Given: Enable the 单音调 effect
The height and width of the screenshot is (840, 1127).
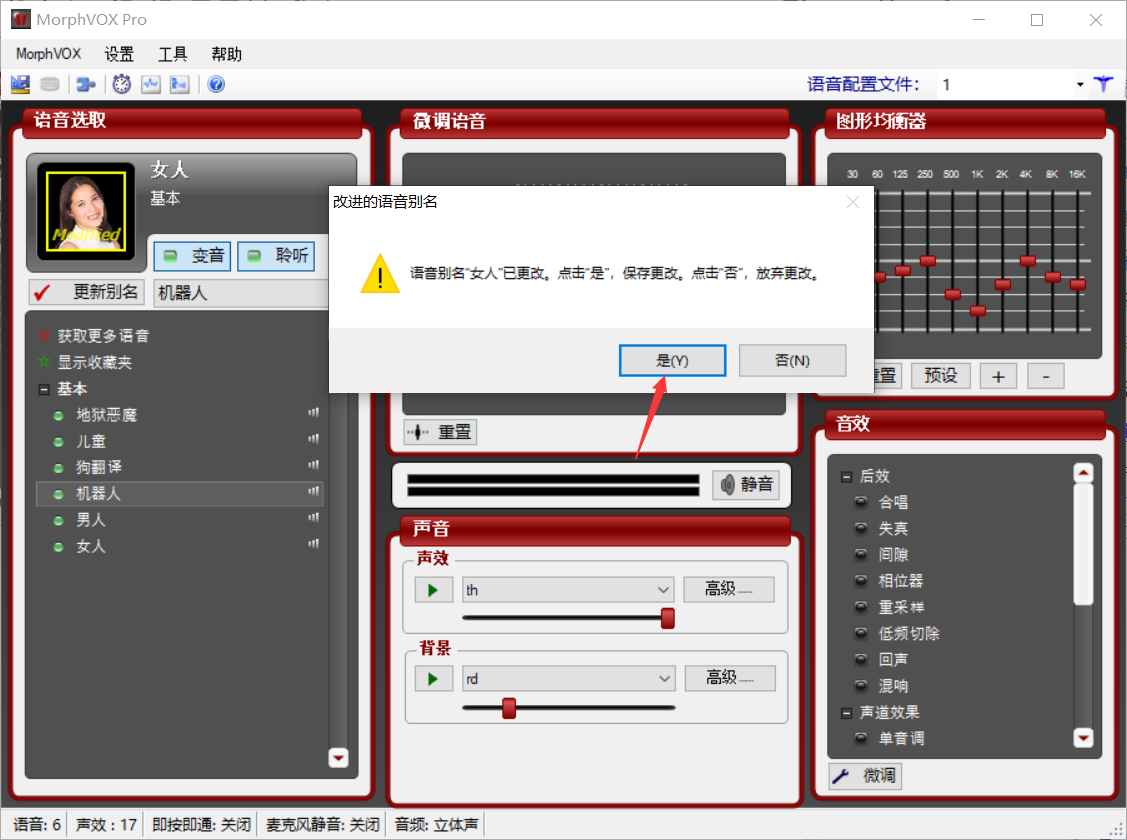Looking at the screenshot, I should (x=861, y=738).
